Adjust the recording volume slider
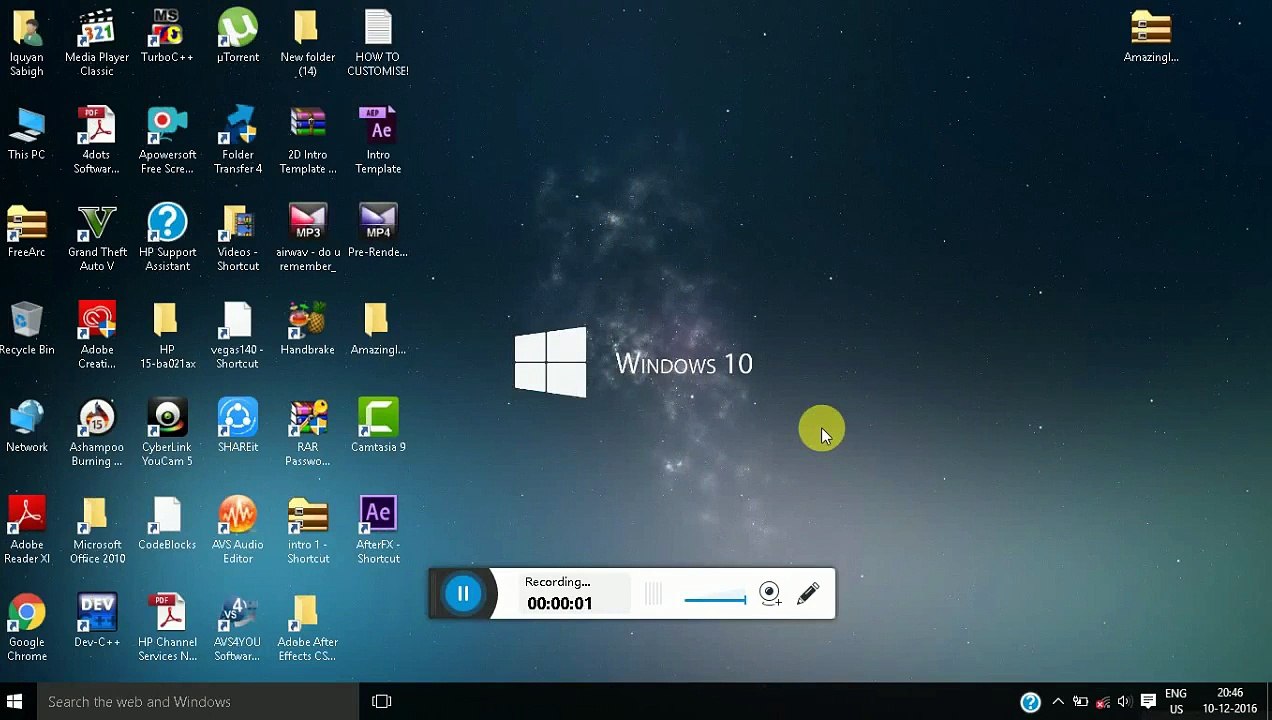 point(715,599)
